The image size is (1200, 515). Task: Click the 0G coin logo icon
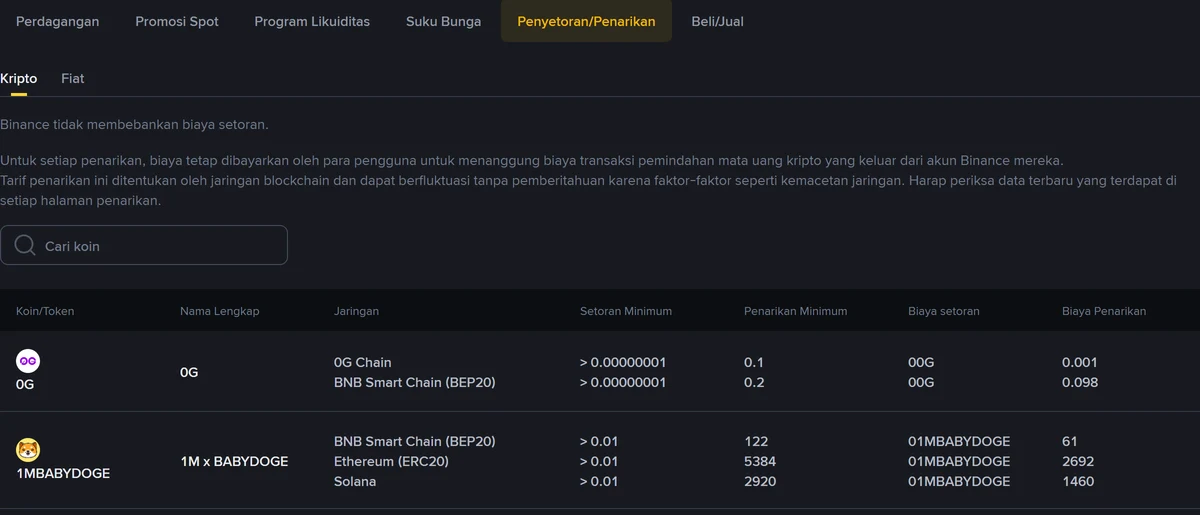(x=28, y=362)
